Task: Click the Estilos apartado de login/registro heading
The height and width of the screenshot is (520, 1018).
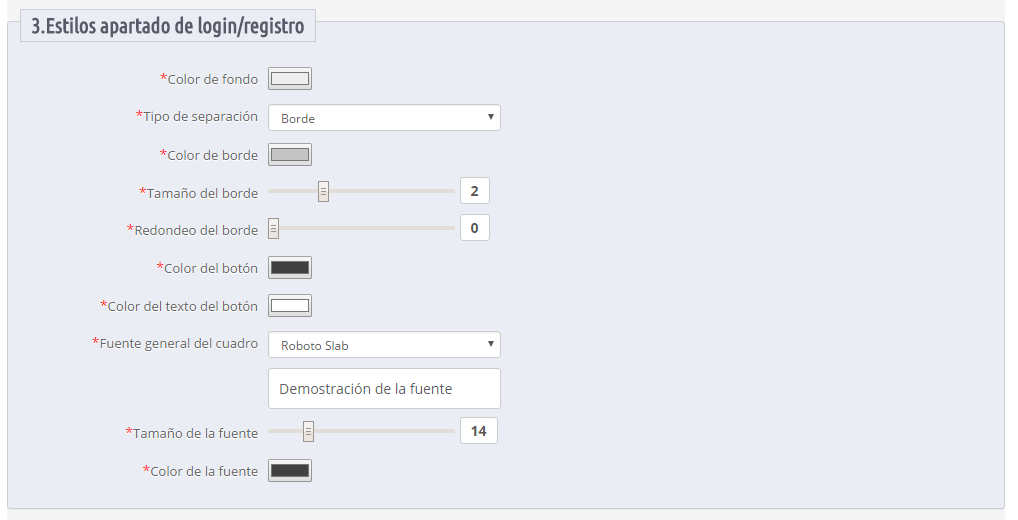Action: (x=168, y=26)
